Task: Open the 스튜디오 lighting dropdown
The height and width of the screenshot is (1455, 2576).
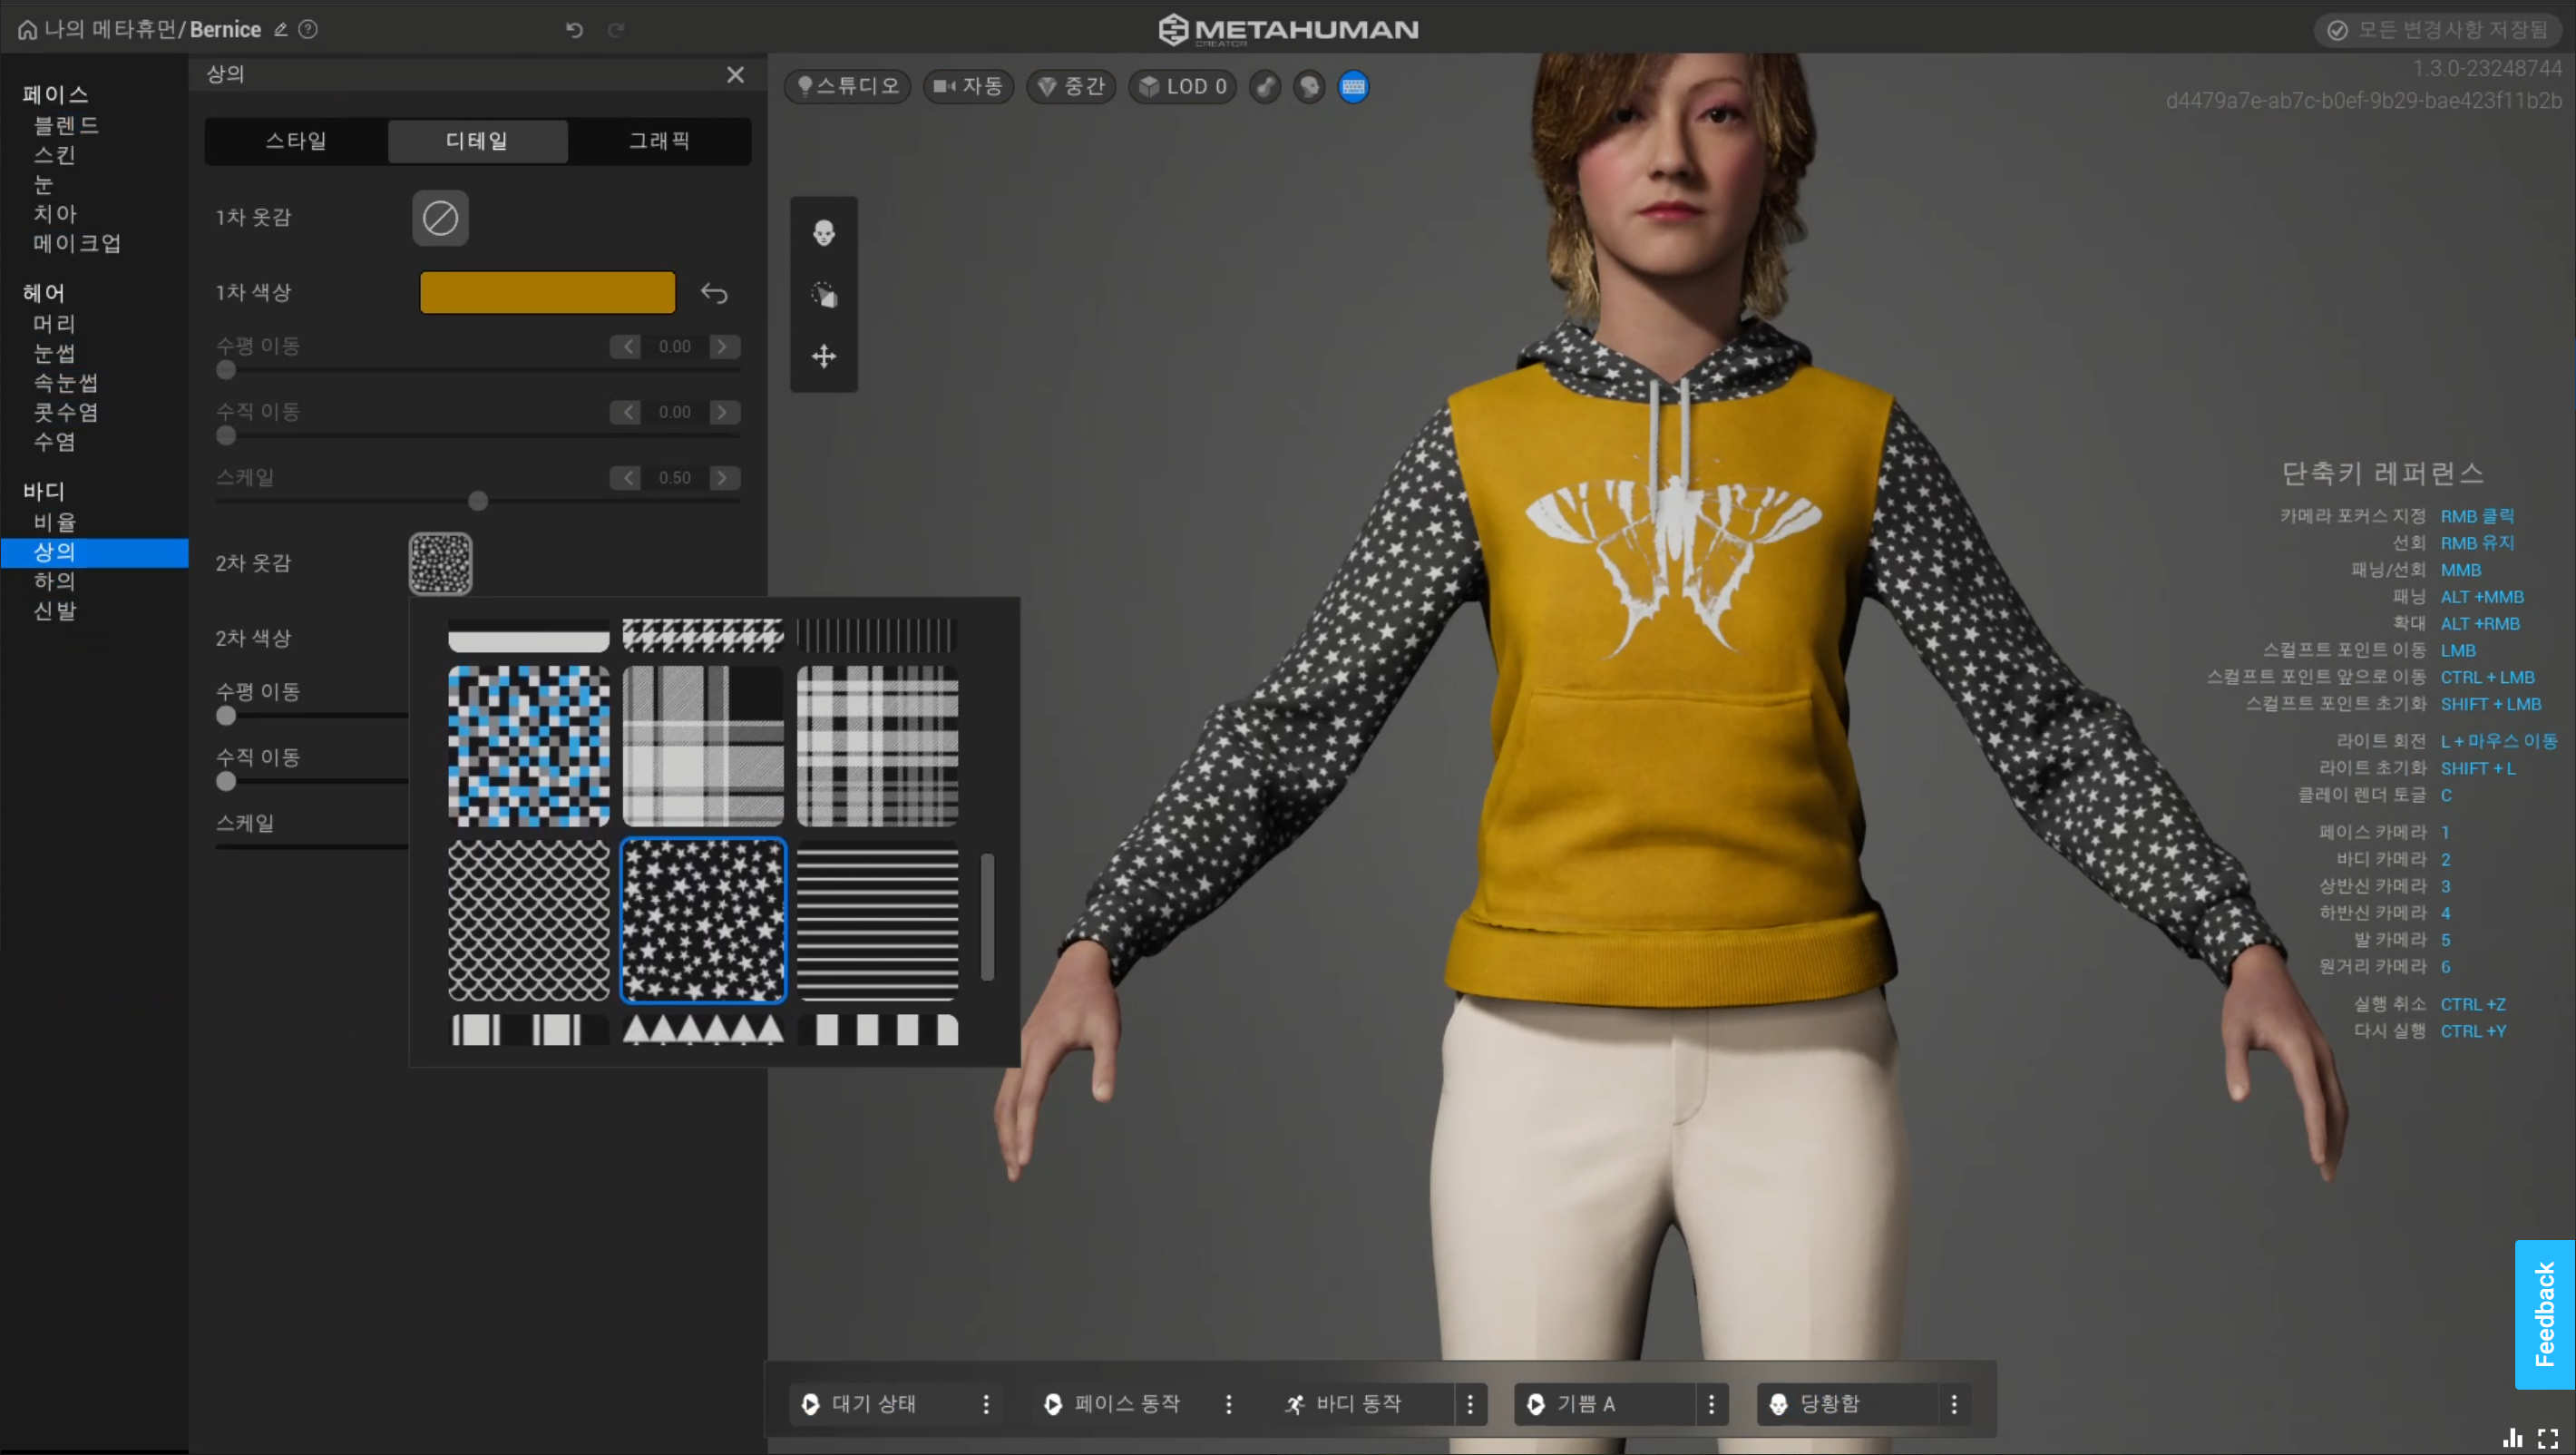Action: [x=848, y=87]
